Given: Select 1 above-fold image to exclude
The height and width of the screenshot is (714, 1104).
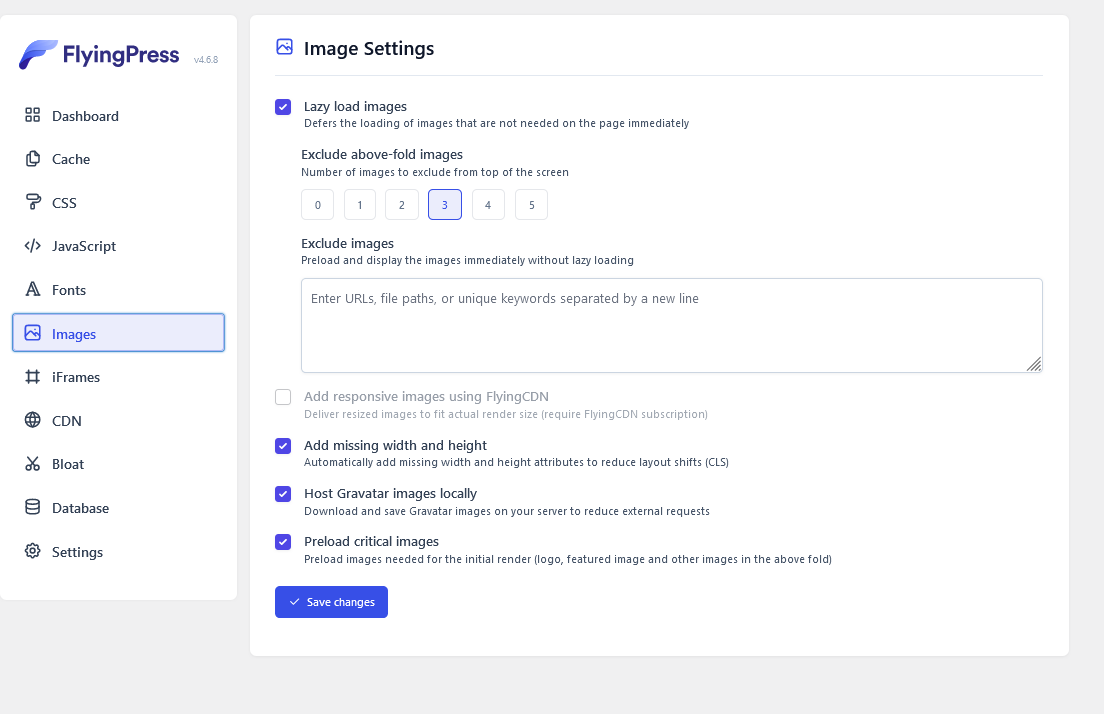Looking at the screenshot, I should tap(360, 205).
